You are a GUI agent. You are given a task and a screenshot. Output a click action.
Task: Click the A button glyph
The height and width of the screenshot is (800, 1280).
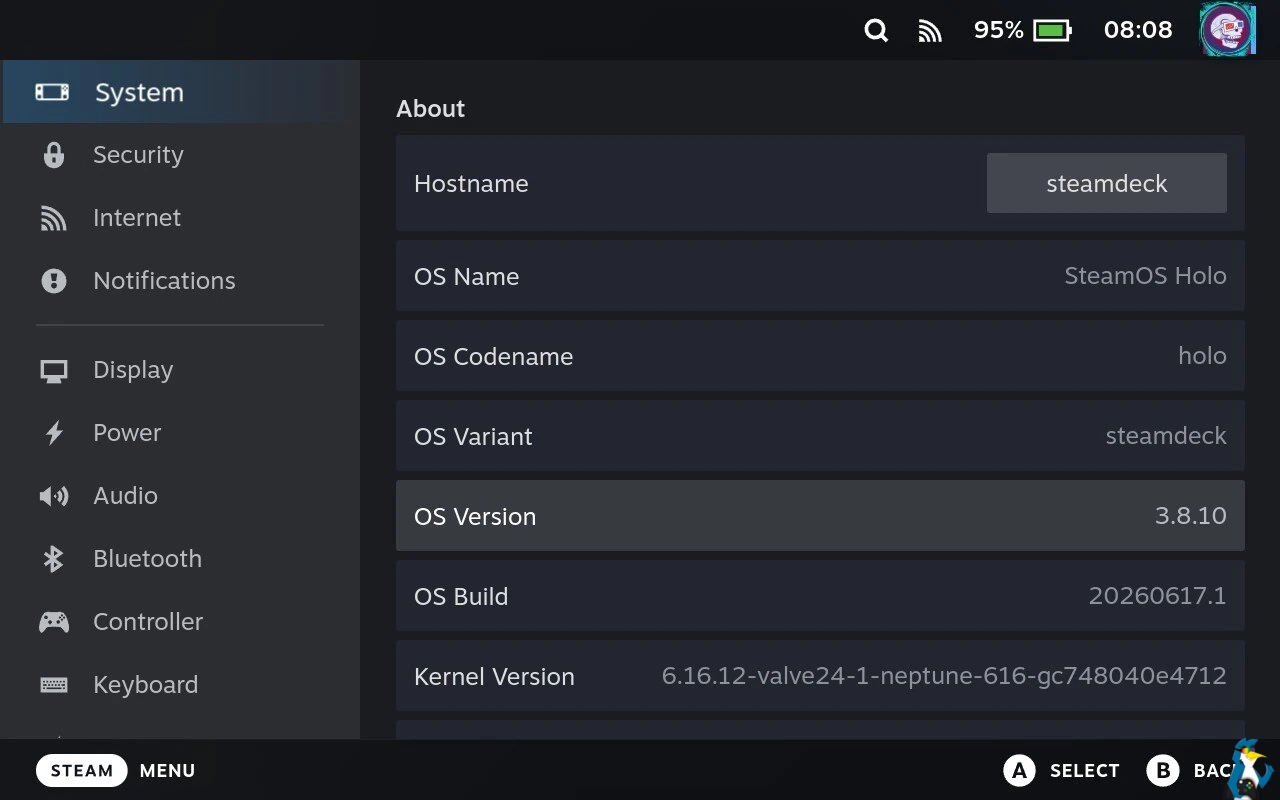pyautogui.click(x=1019, y=770)
